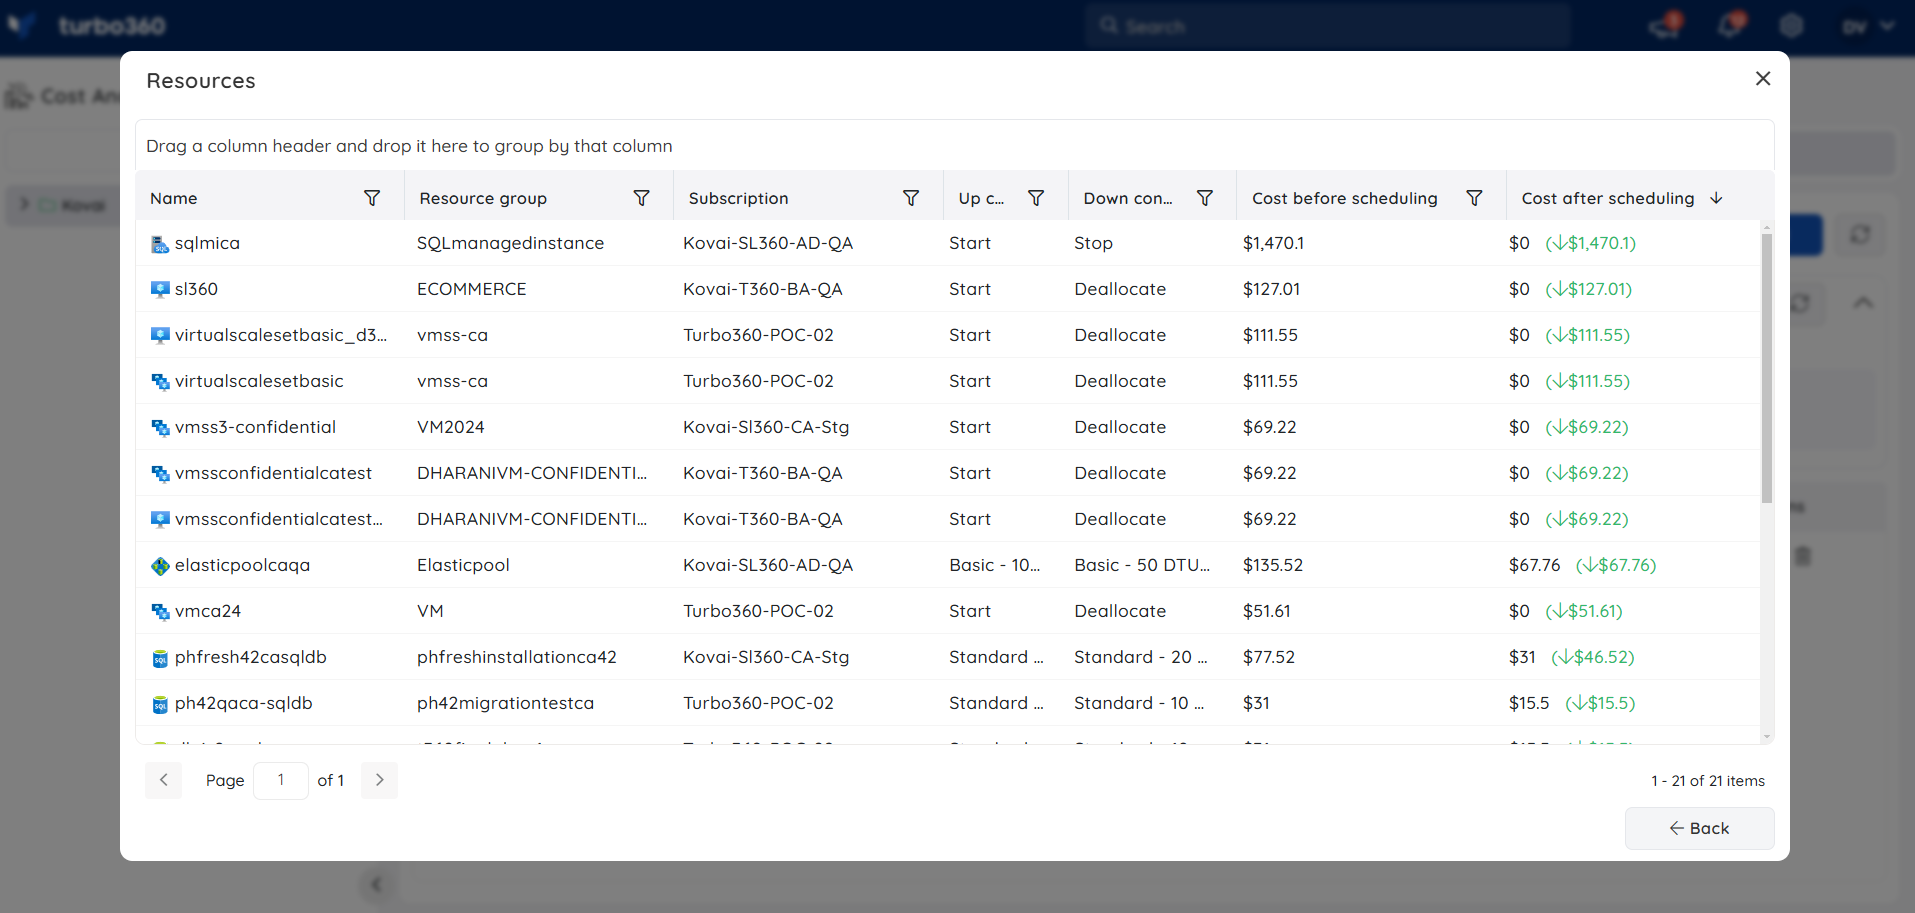Select the vmss3-confidential row name
The height and width of the screenshot is (913, 1915).
255,427
